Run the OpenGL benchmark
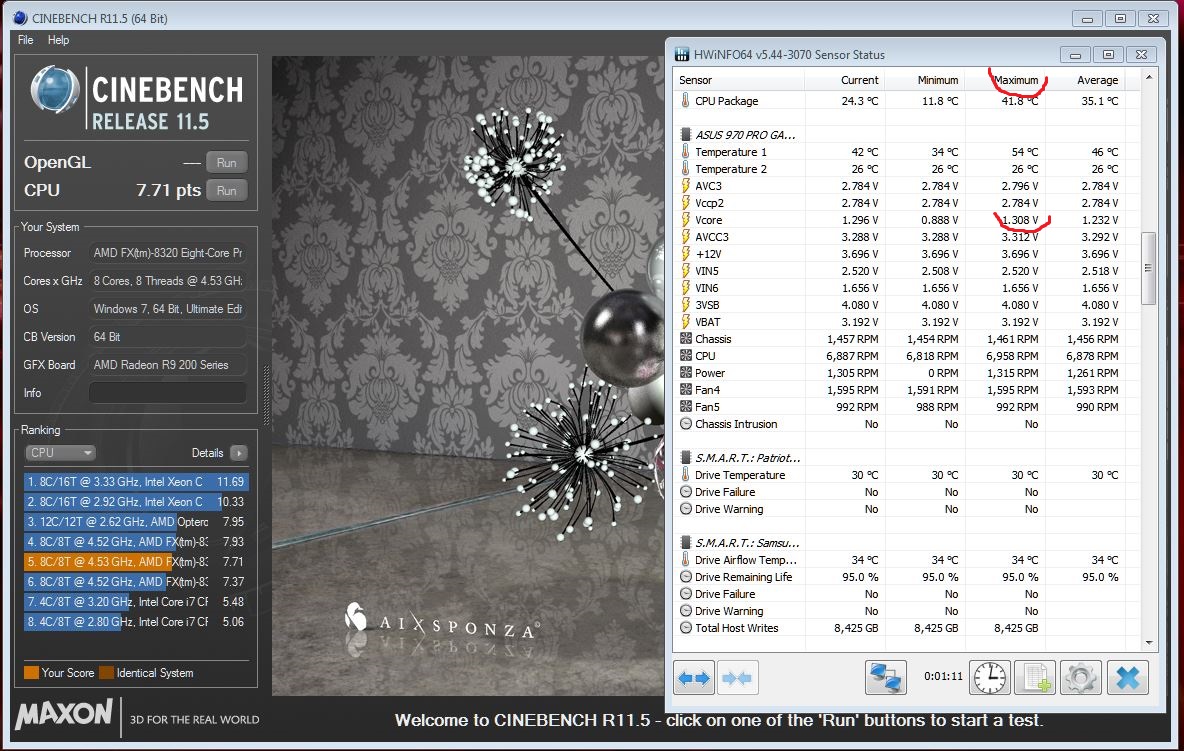The image size is (1184, 751). click(227, 162)
